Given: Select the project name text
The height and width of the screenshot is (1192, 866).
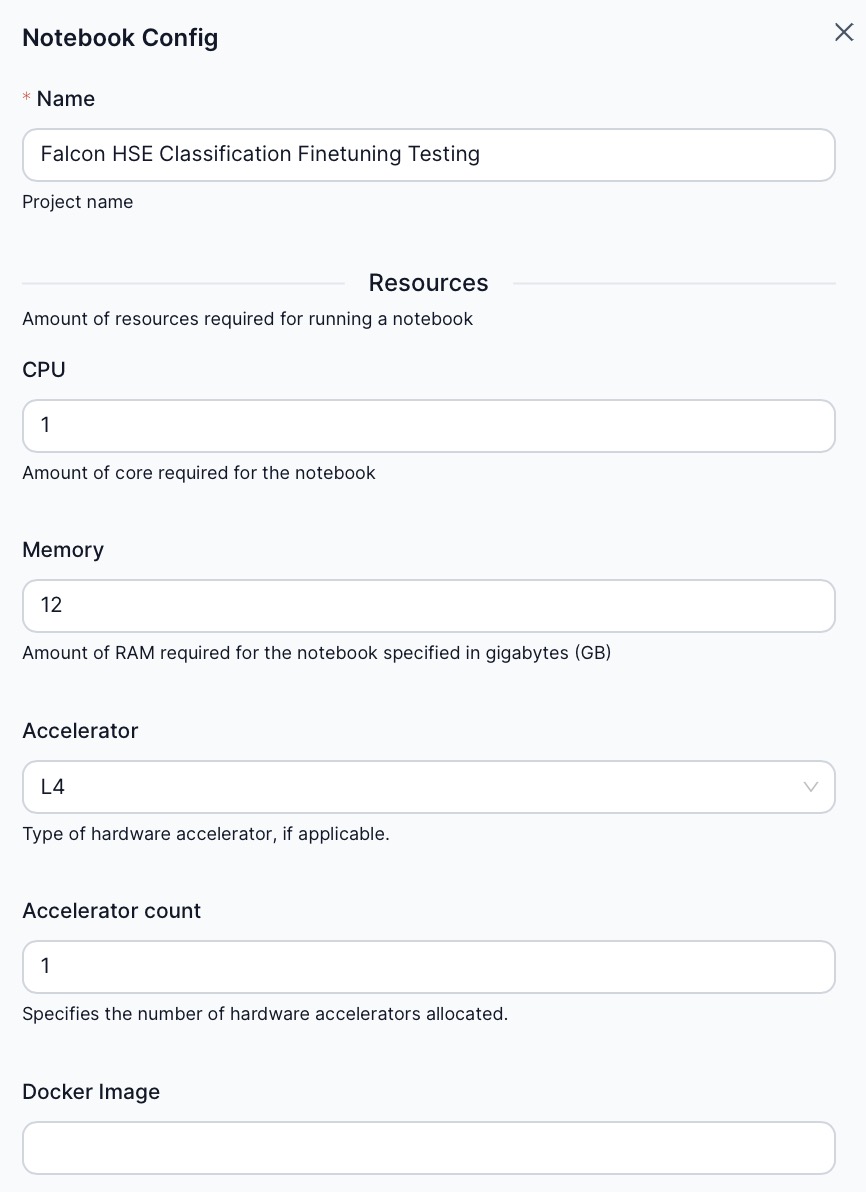Looking at the screenshot, I should (260, 154).
